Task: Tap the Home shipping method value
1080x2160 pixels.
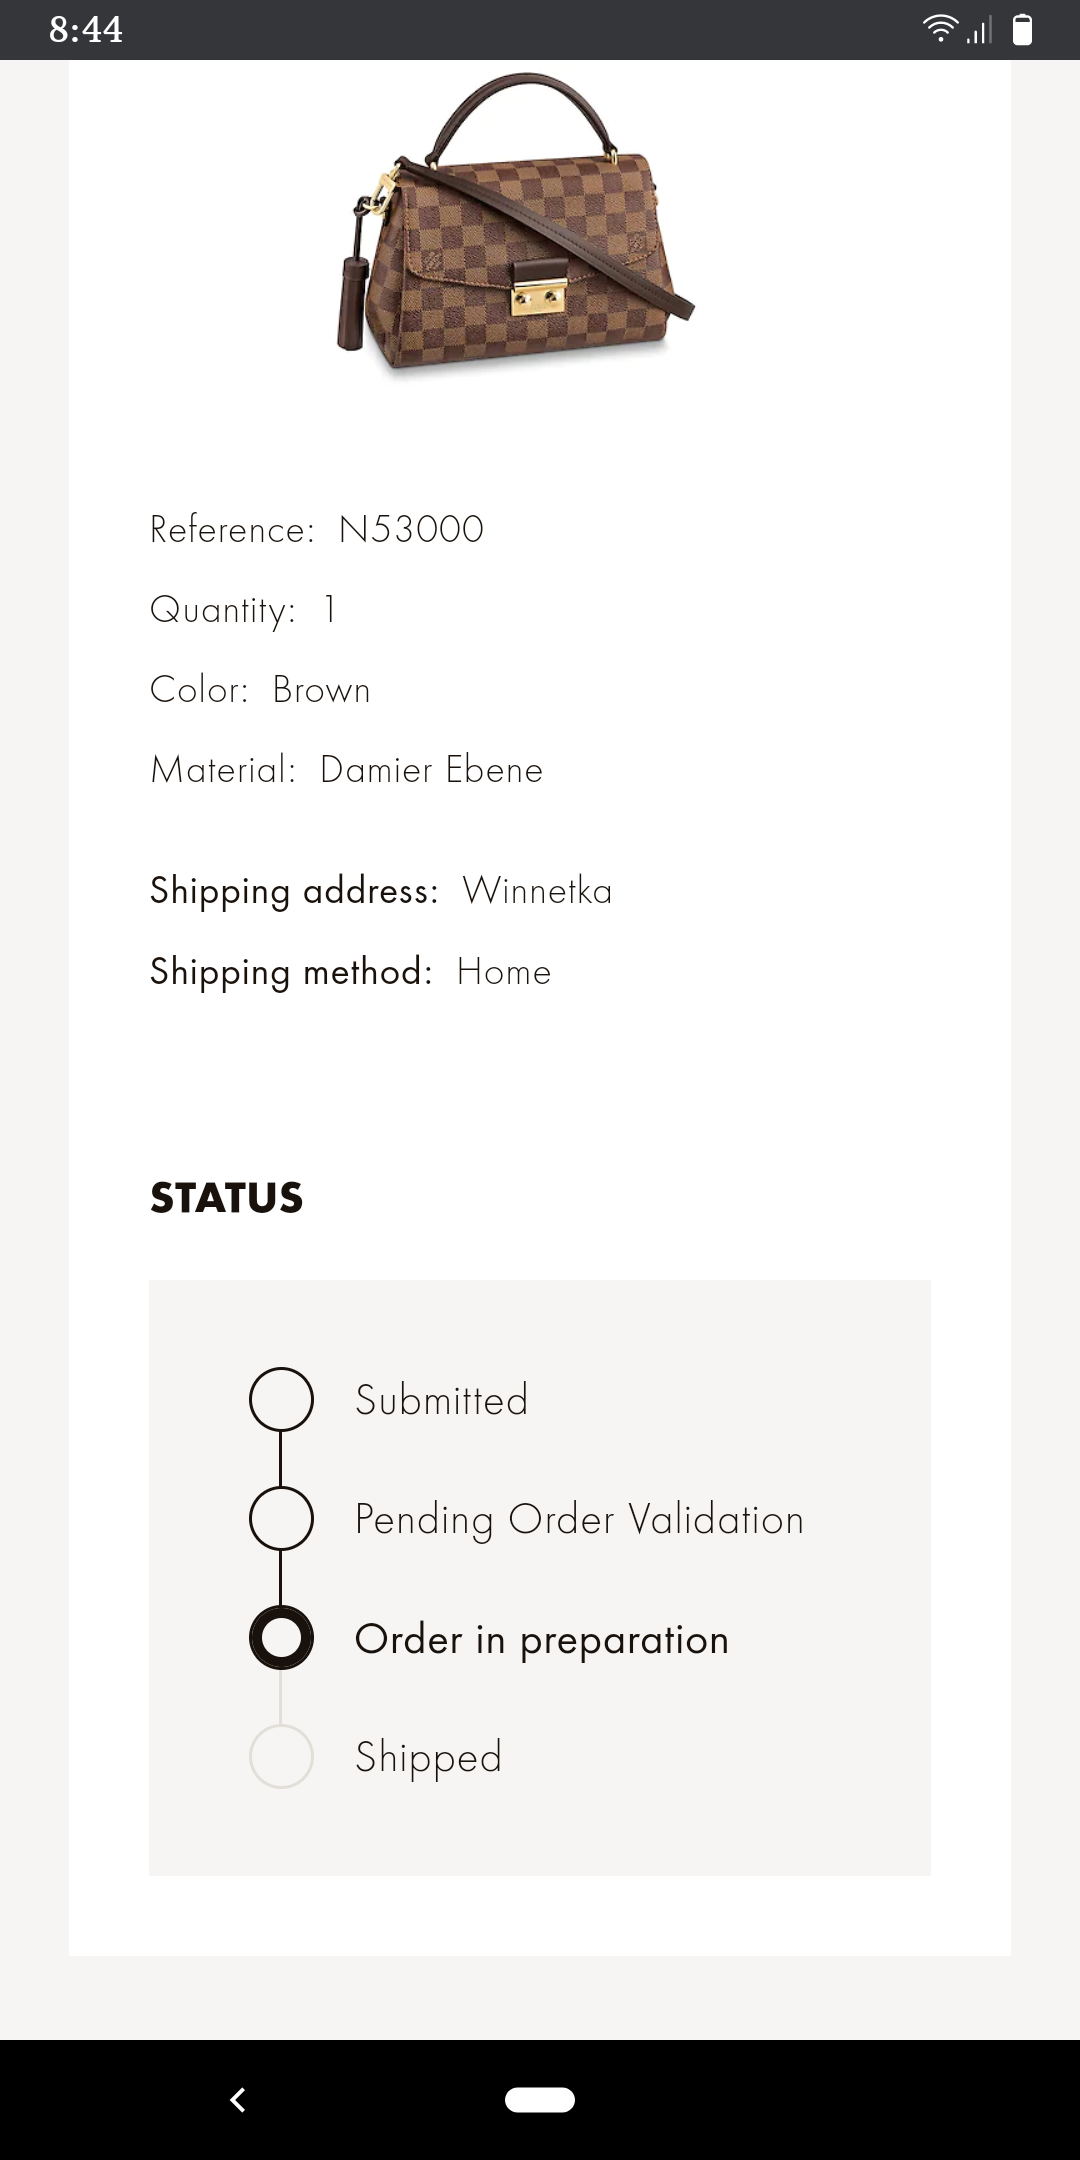Action: (504, 972)
